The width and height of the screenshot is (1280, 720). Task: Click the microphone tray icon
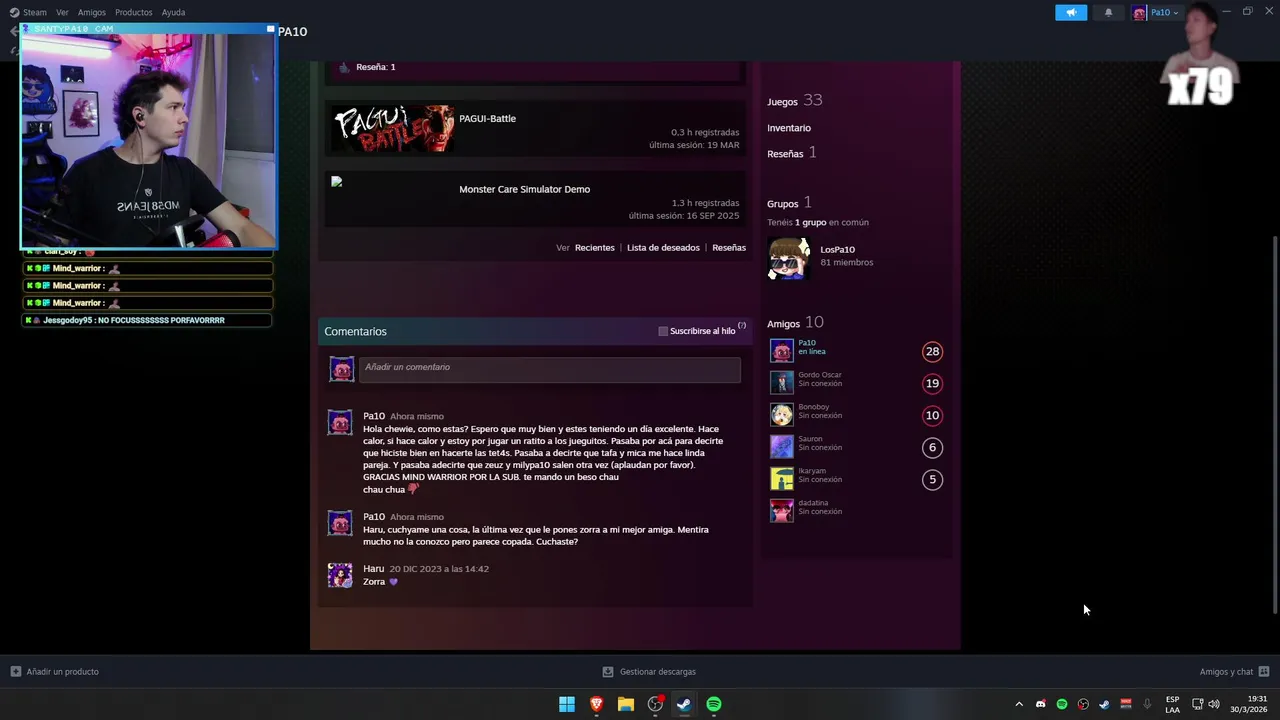pos(1147,704)
